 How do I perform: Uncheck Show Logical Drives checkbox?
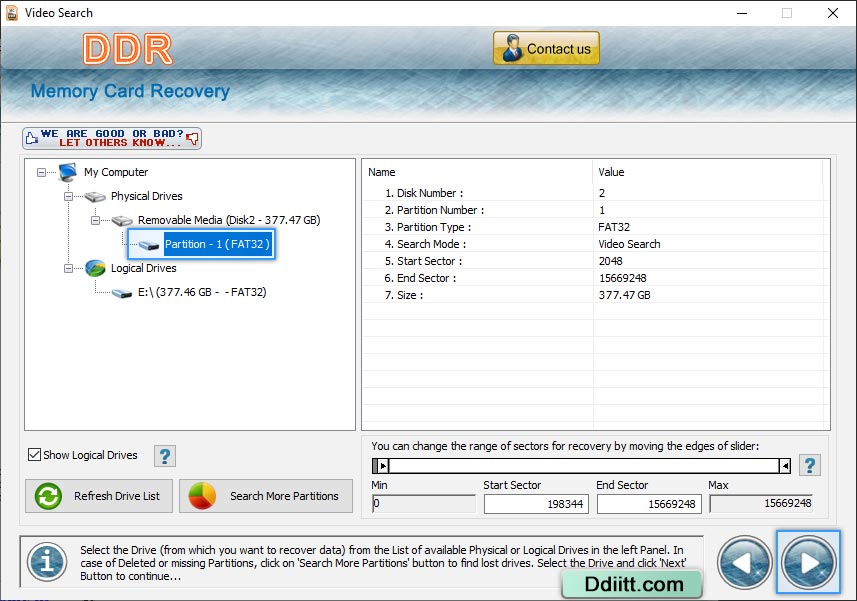point(34,455)
